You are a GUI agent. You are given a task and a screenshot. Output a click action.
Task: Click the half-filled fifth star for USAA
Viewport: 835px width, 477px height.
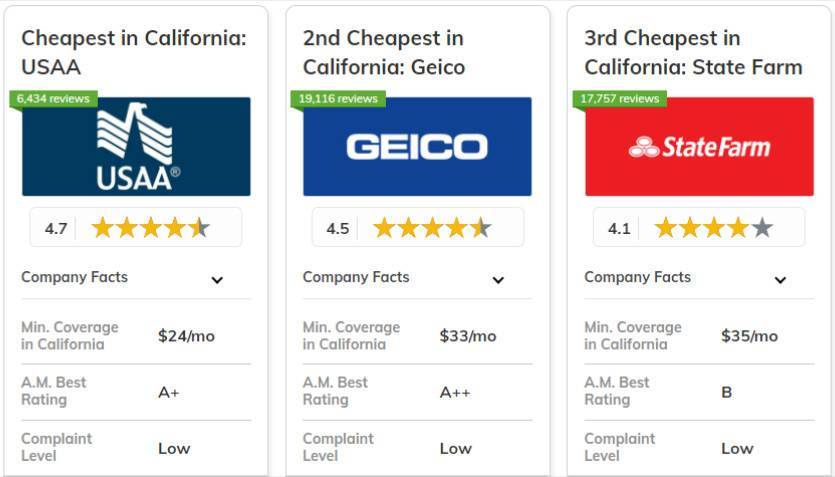pos(199,228)
